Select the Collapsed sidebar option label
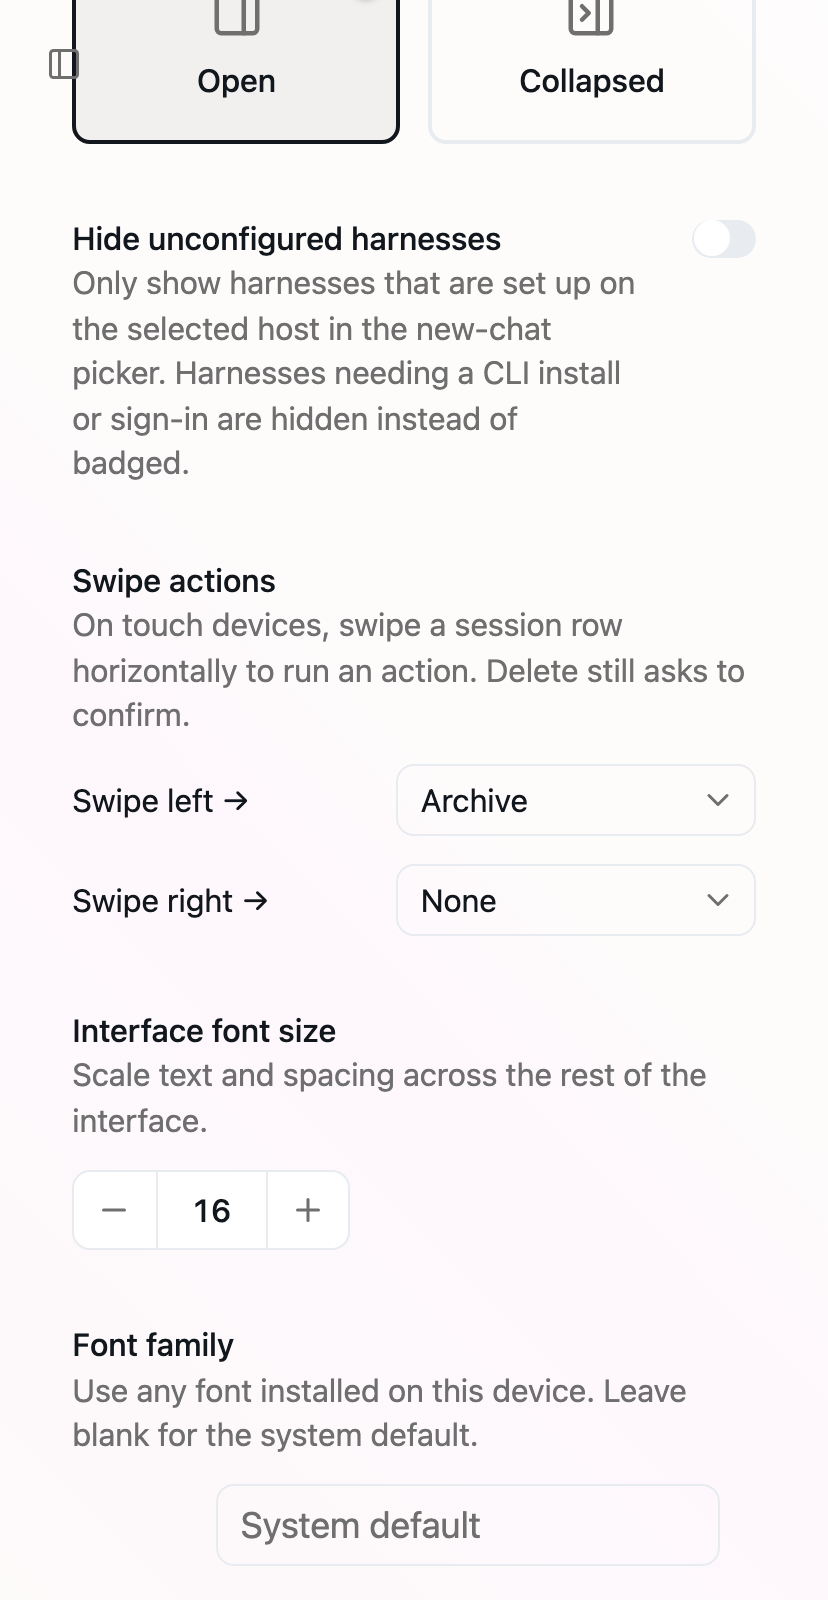This screenshot has height=1600, width=828. coord(592,81)
